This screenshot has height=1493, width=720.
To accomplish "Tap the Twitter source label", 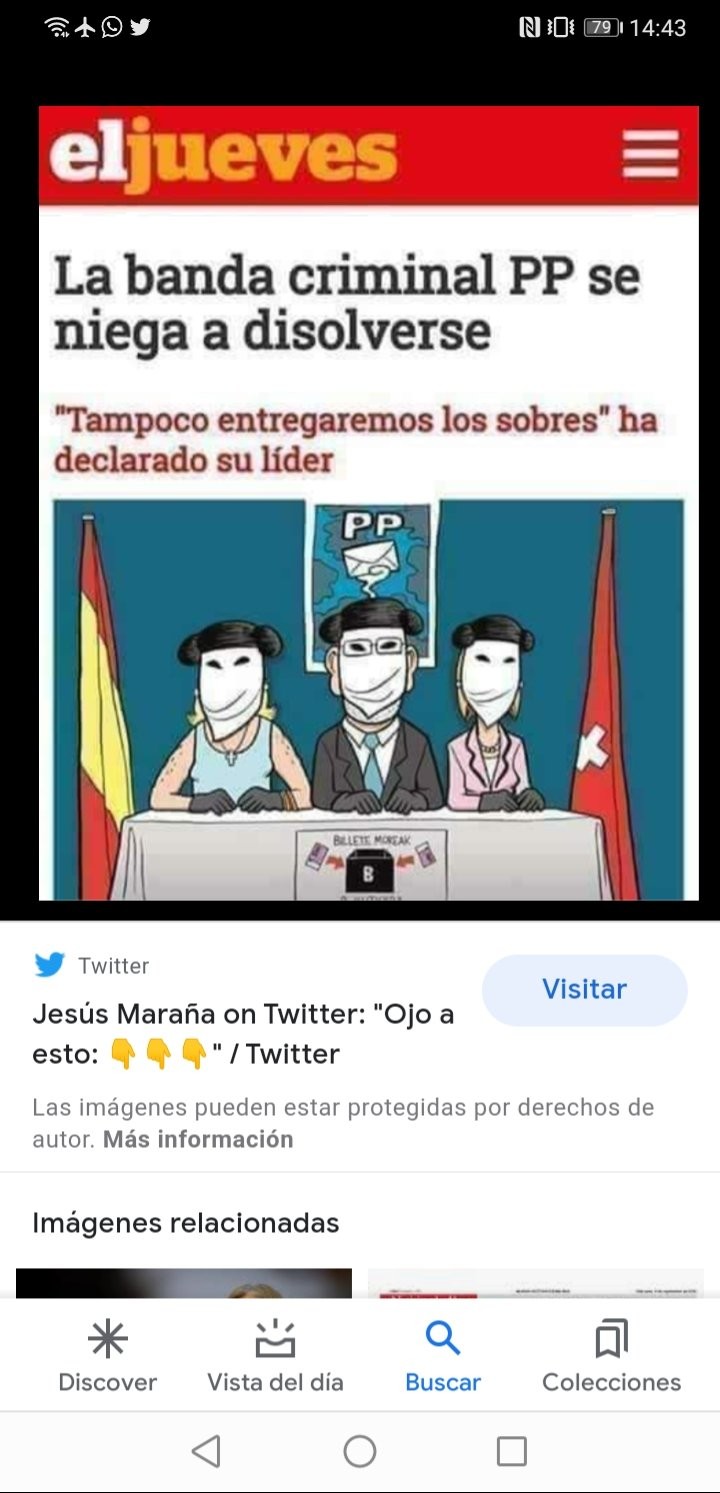I will (114, 965).
